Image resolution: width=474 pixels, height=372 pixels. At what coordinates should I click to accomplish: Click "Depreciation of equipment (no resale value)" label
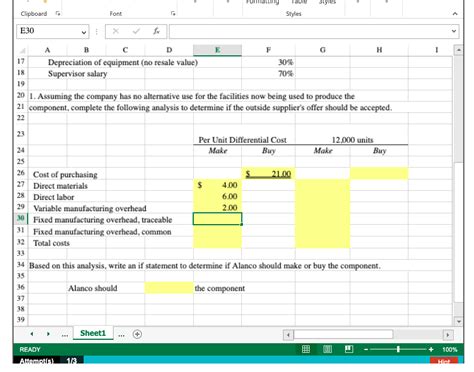pos(123,63)
